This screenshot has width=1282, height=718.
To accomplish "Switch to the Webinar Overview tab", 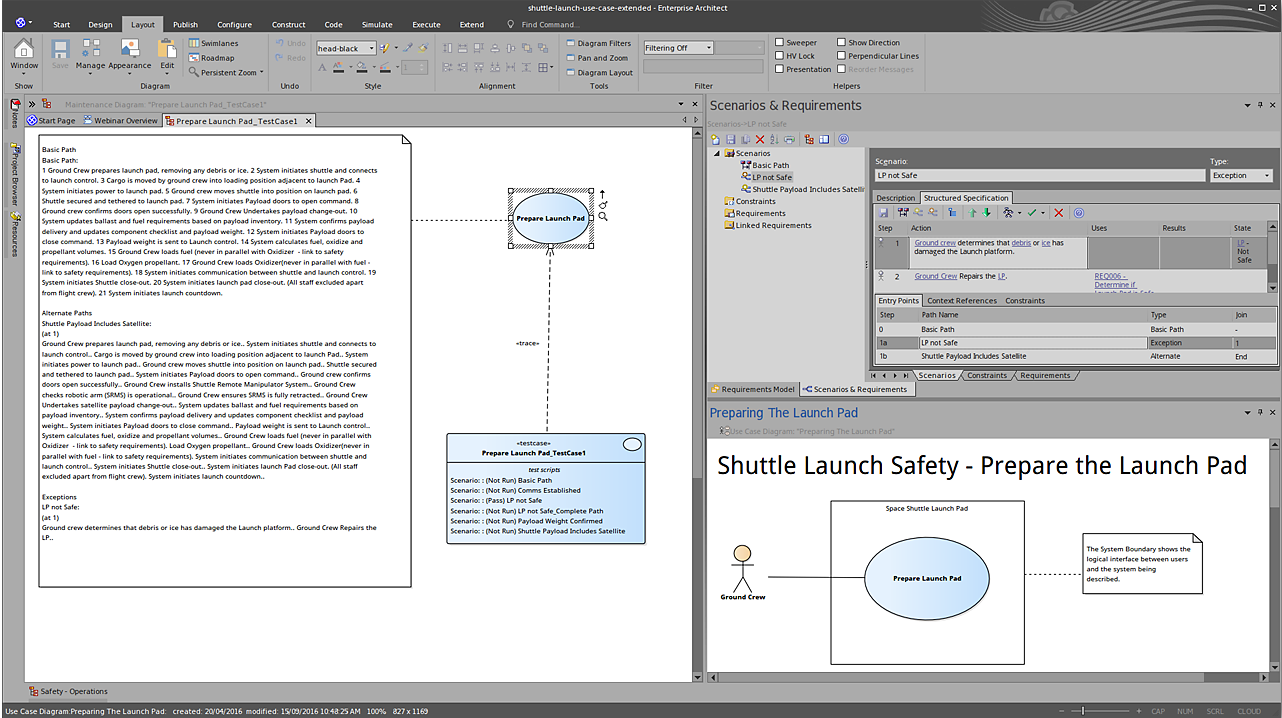I will click(122, 121).
